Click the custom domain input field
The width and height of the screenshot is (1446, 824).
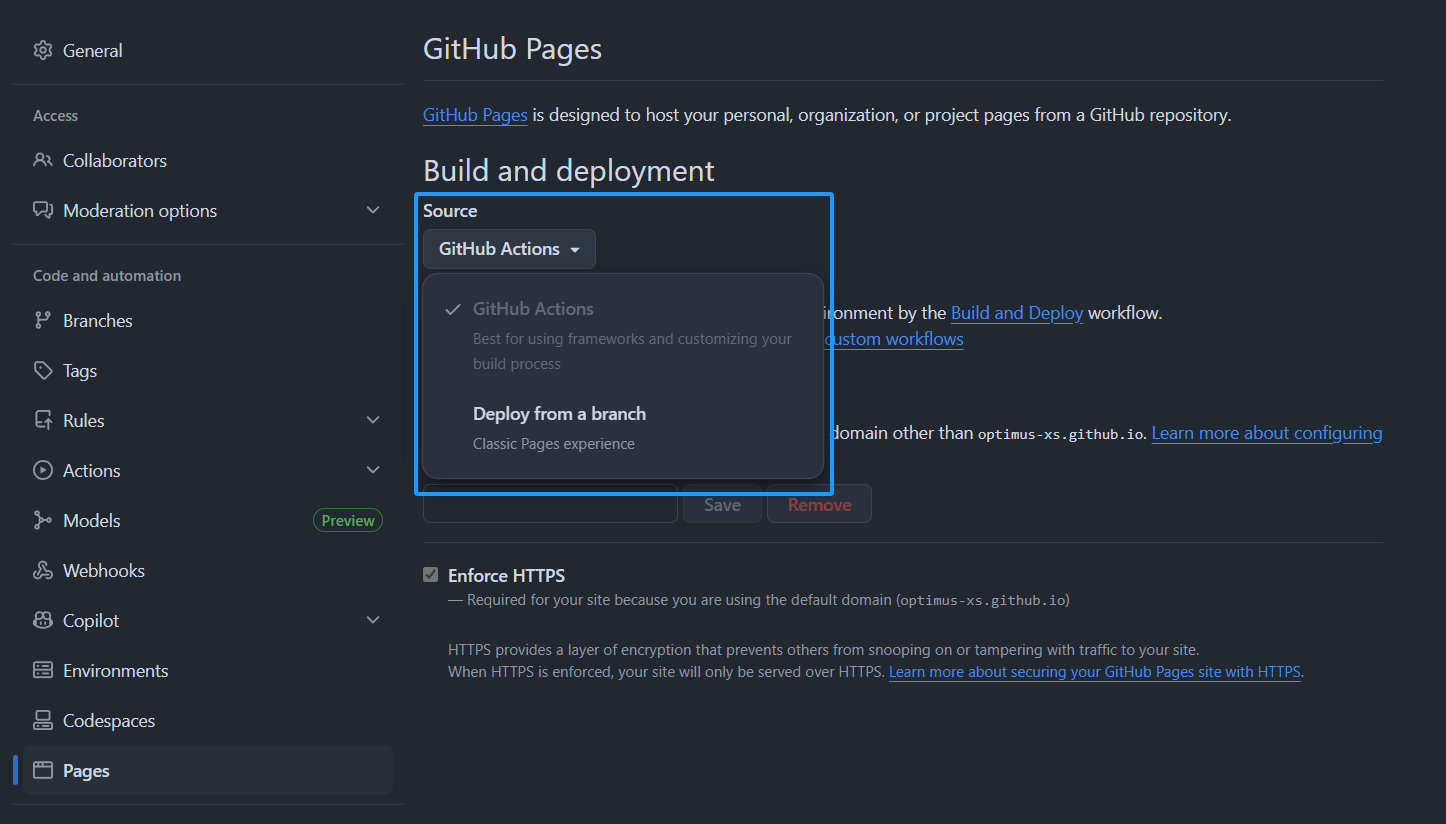pos(550,504)
